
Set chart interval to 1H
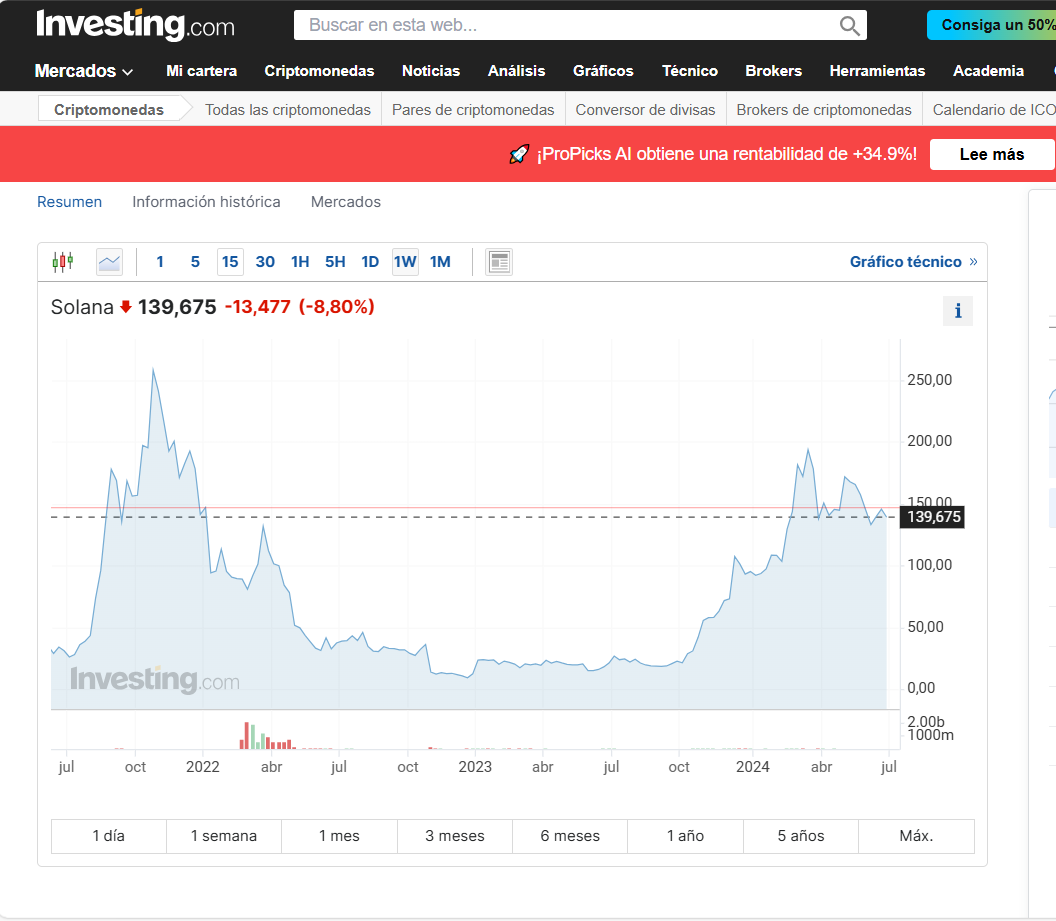(300, 262)
